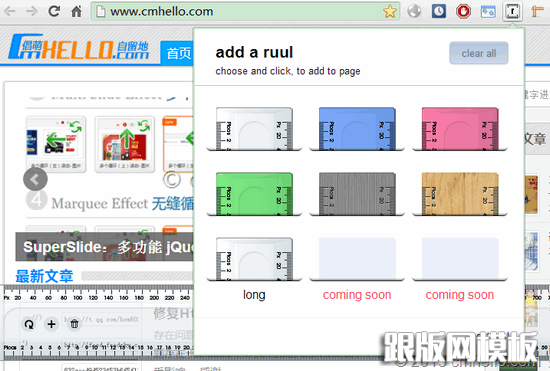Delete ruler with trash icon
Viewport: 550px width, 371px height.
[74, 324]
